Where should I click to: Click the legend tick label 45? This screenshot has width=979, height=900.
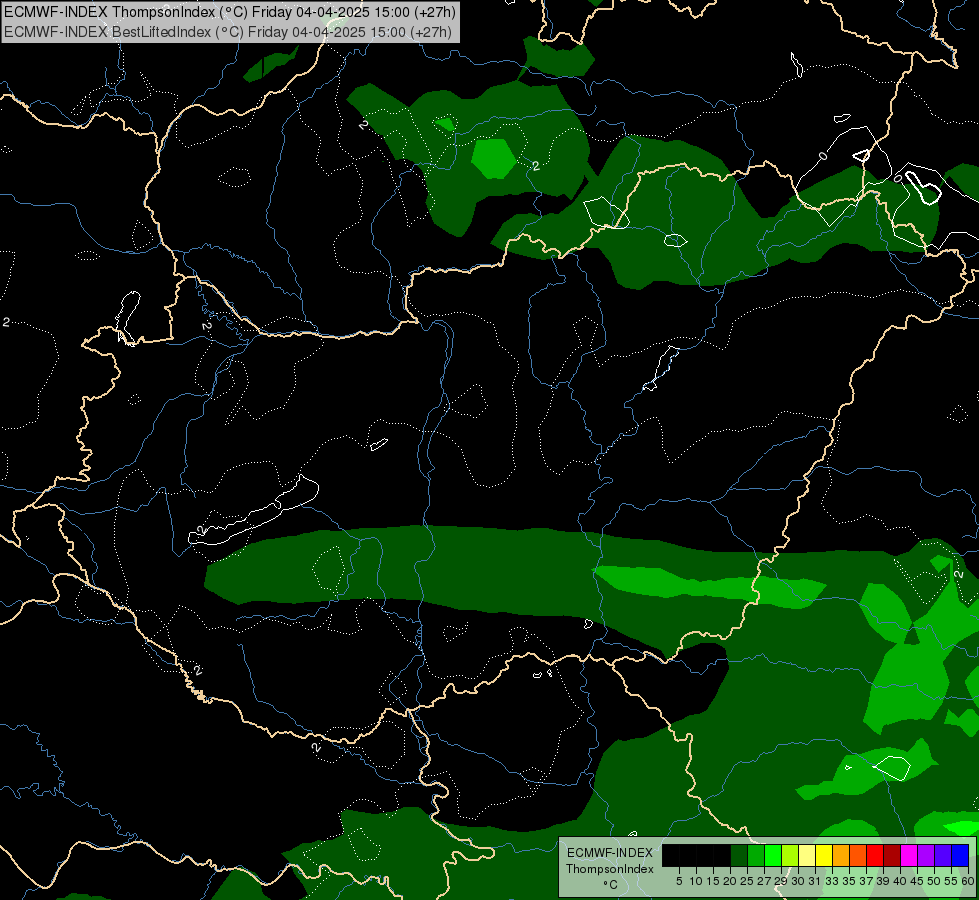(917, 881)
